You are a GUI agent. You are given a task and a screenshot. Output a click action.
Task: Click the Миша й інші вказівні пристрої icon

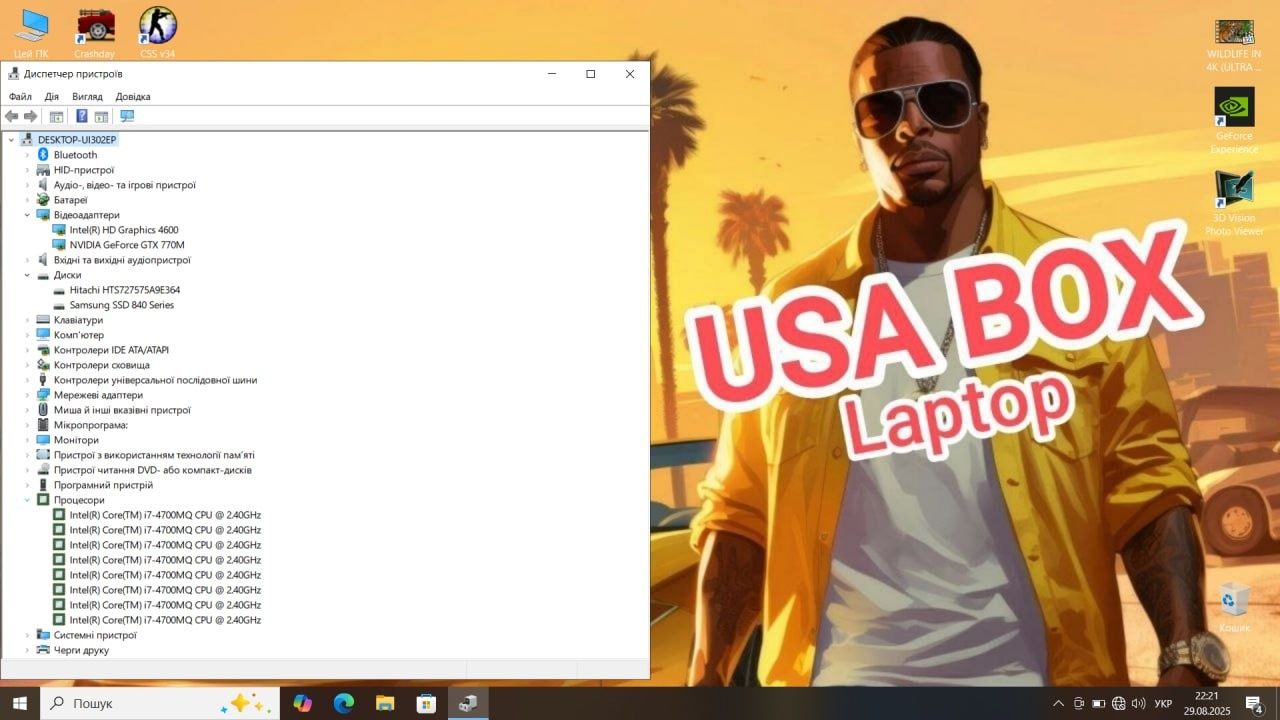(x=43, y=410)
